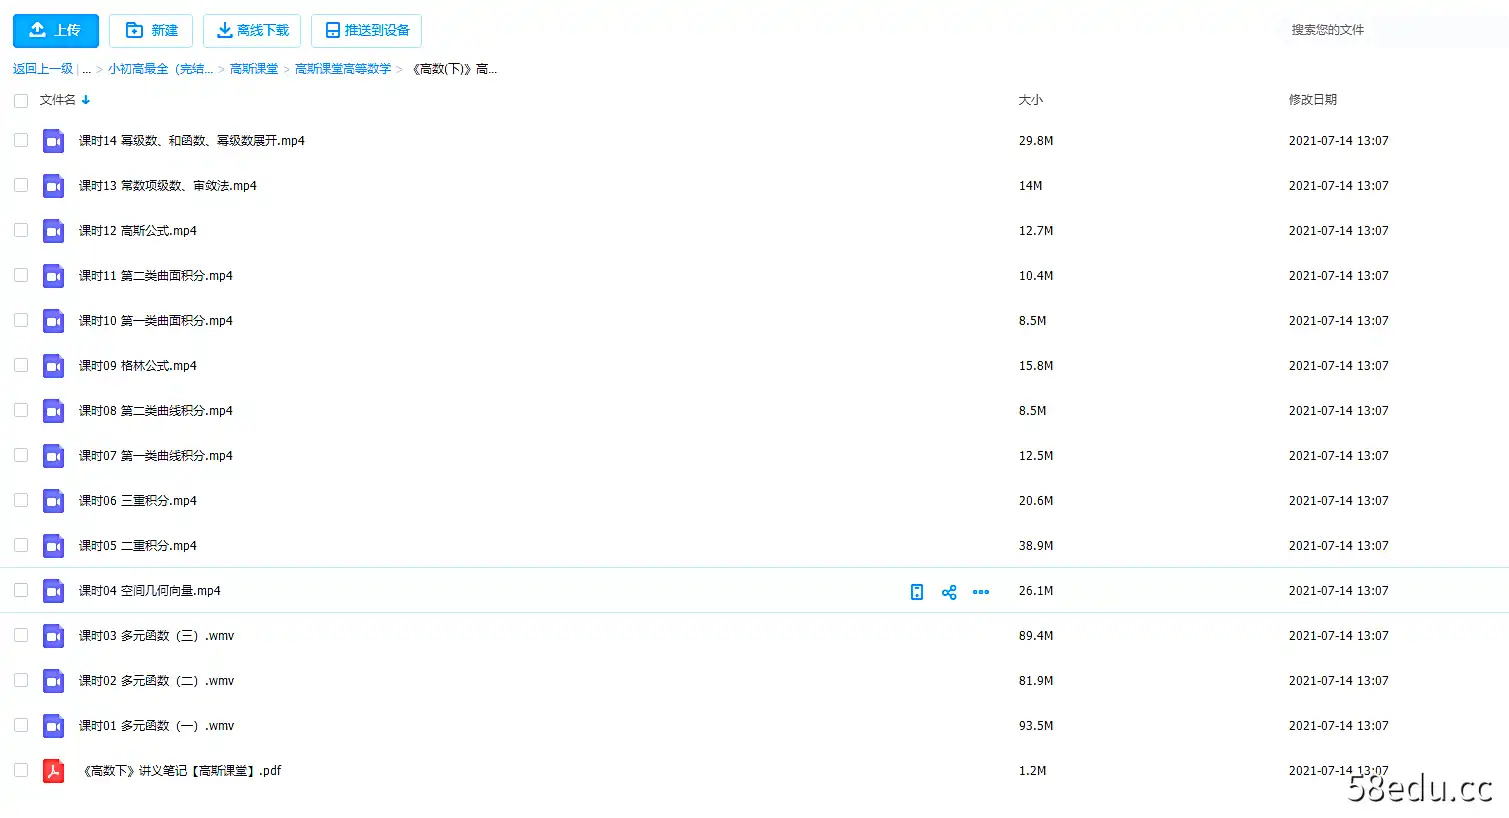Click the 离线下载 offline download button

tap(252, 31)
